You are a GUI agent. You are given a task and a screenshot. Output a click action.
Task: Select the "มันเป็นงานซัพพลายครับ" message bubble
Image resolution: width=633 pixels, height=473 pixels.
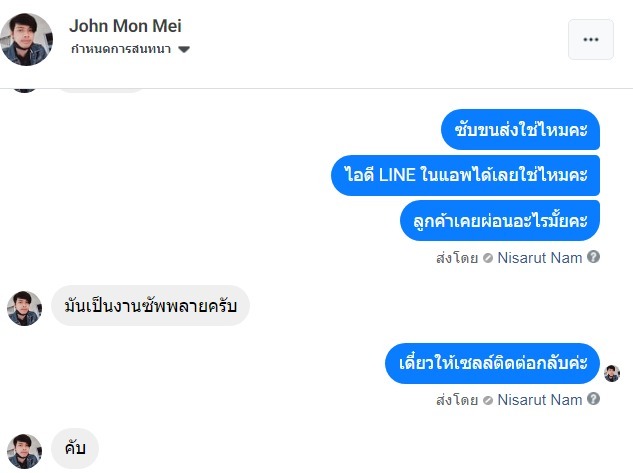tap(150, 306)
